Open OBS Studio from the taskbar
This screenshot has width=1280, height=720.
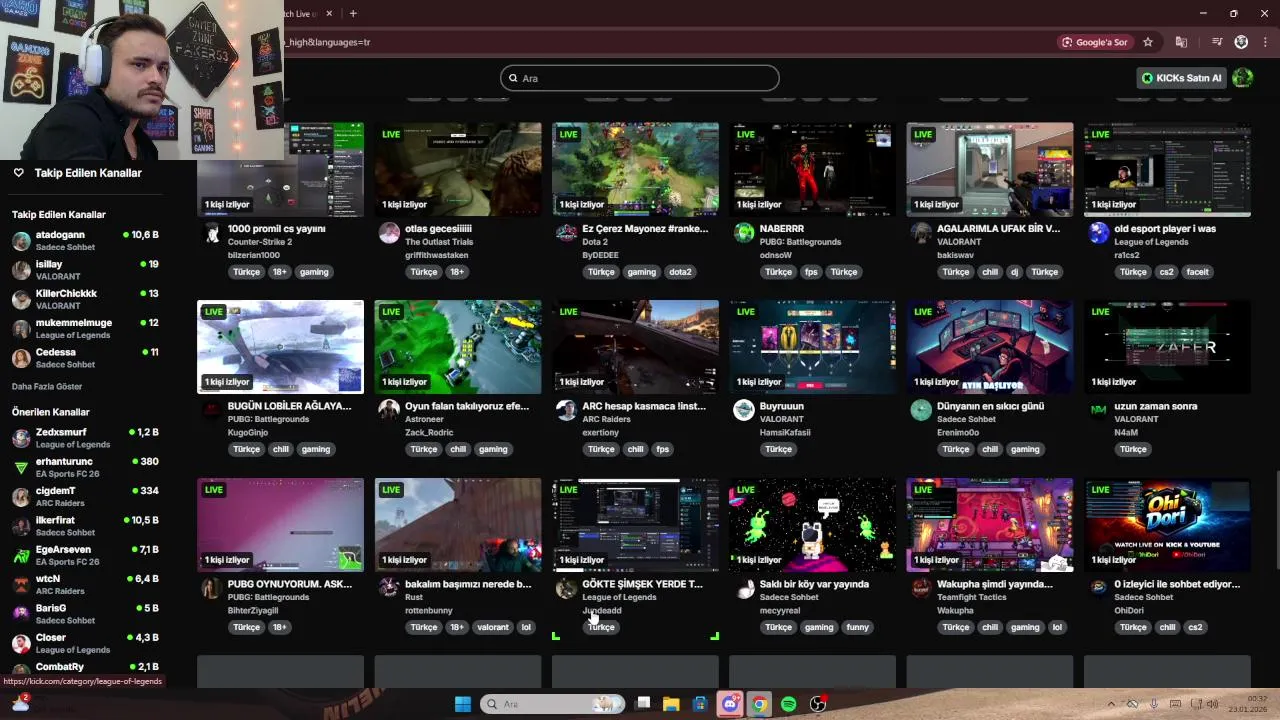[818, 704]
